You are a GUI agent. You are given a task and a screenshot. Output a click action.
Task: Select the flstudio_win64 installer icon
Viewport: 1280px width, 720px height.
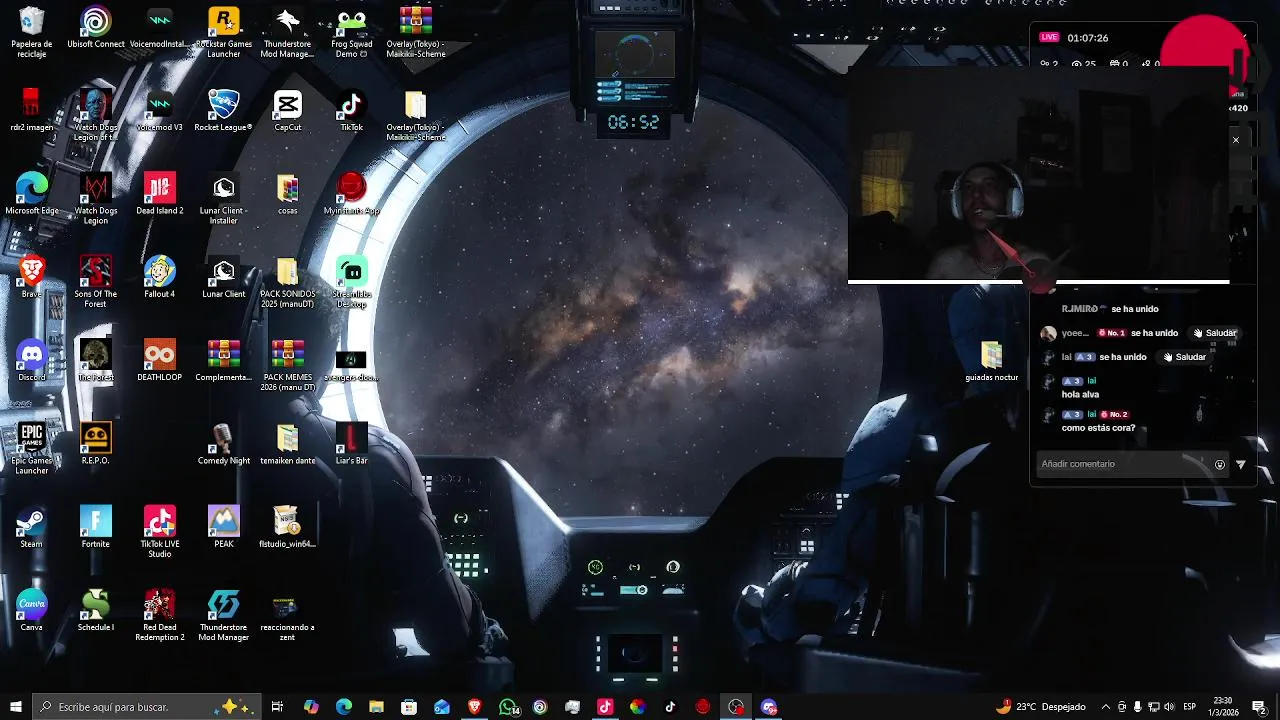(288, 527)
